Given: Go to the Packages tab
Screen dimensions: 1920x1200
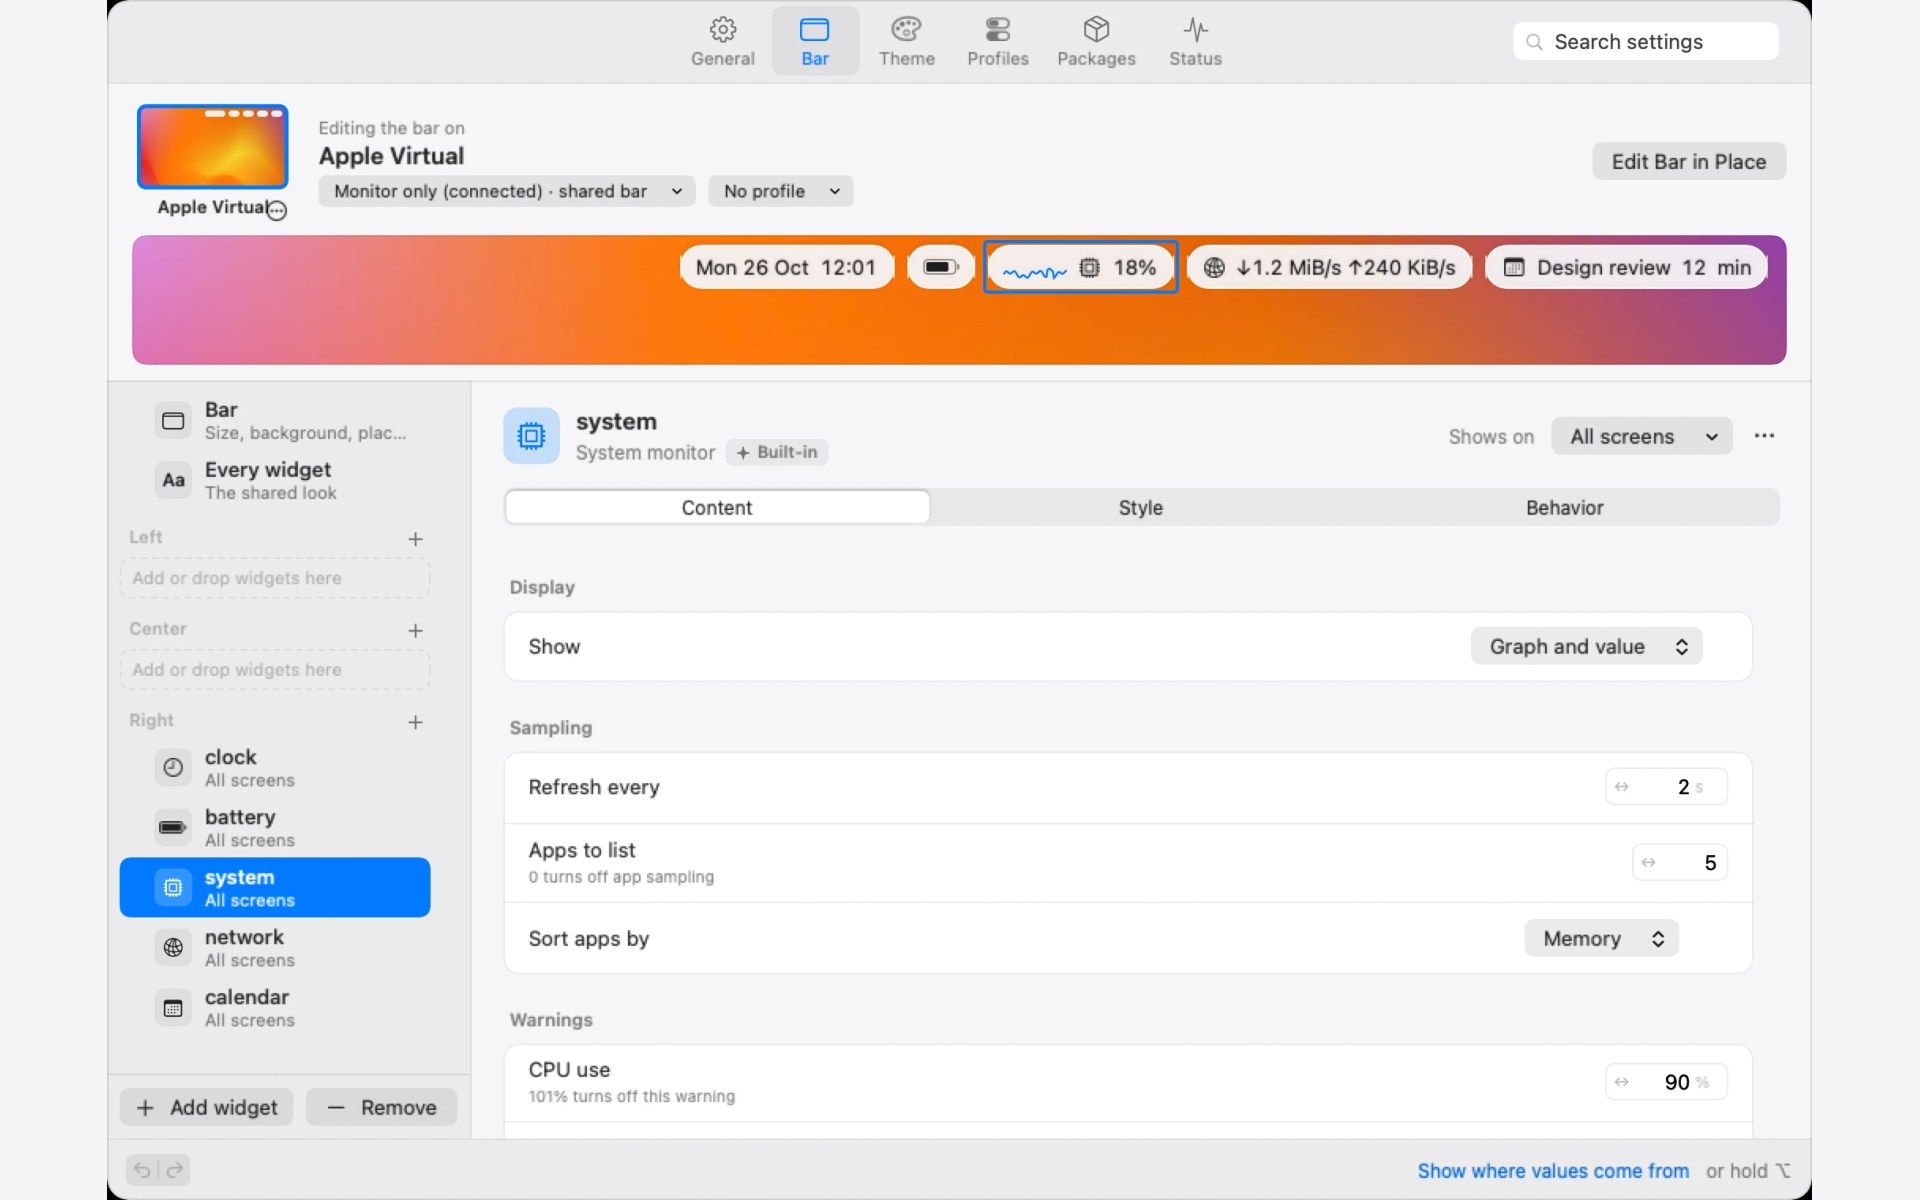Looking at the screenshot, I should point(1096,42).
